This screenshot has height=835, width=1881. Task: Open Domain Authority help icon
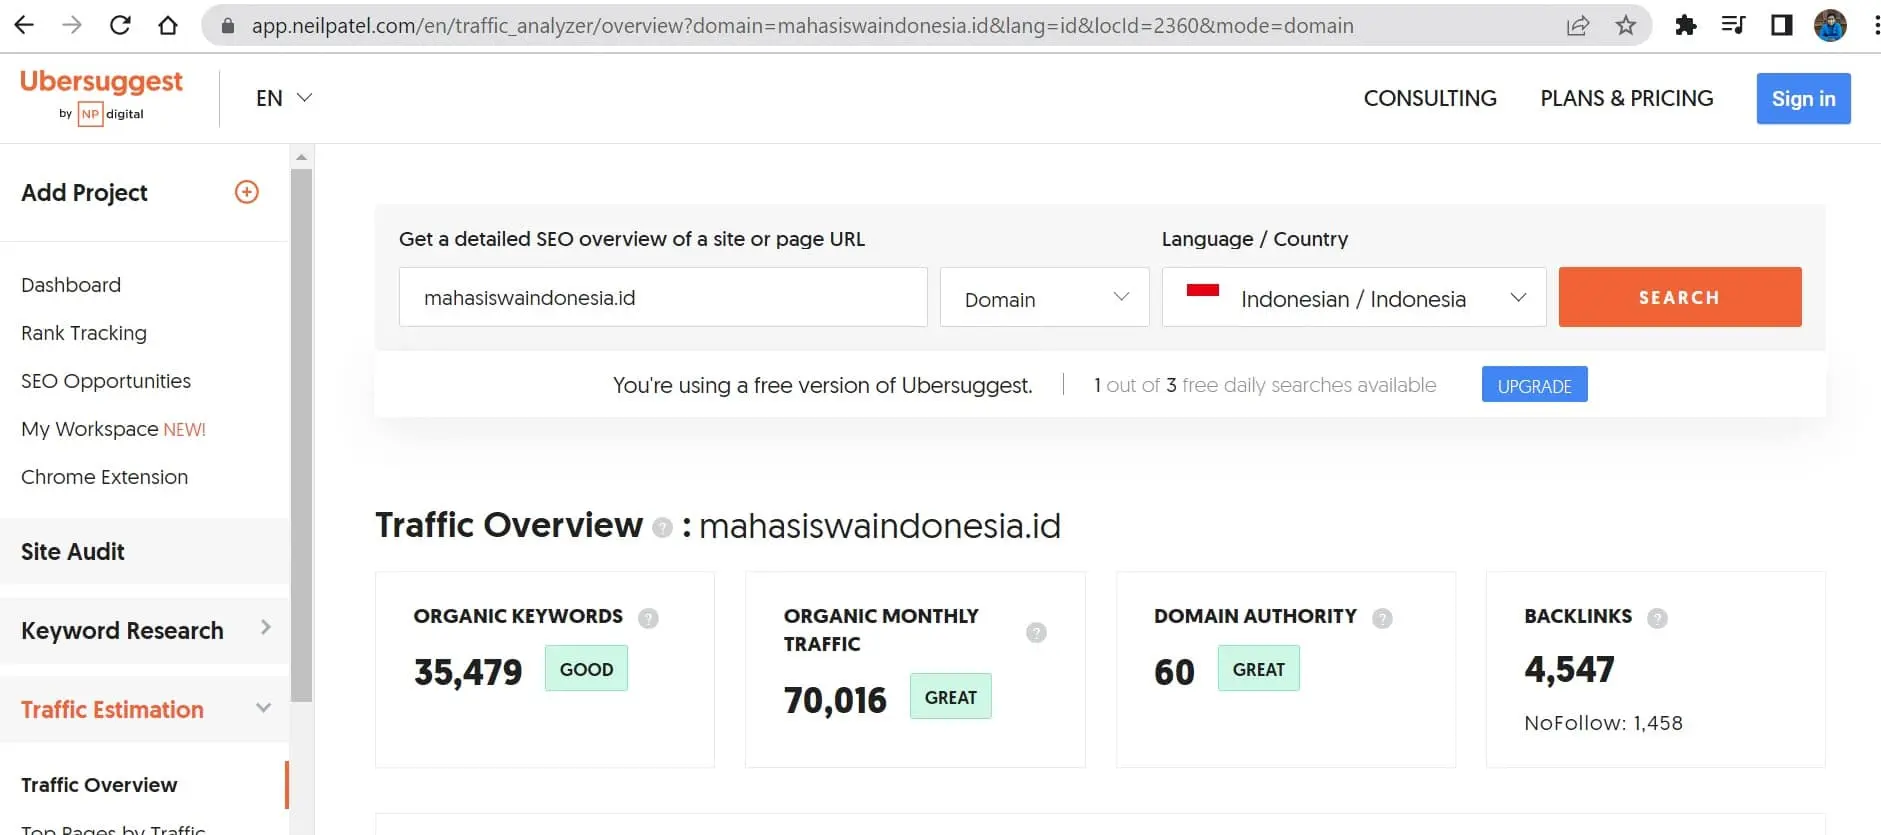(1382, 618)
